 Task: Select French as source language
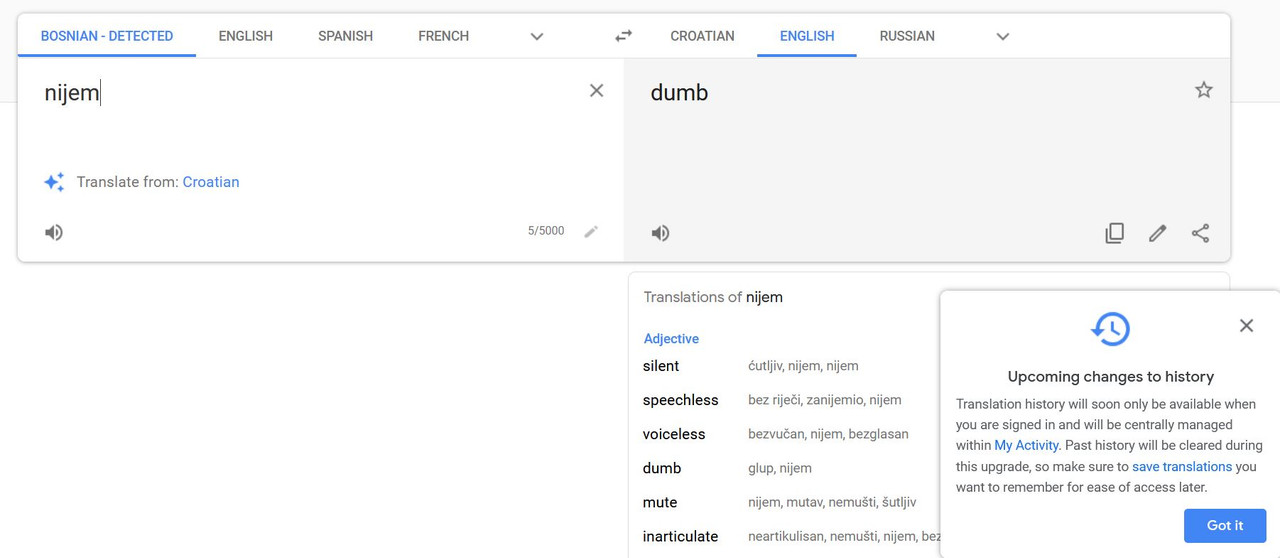point(444,36)
